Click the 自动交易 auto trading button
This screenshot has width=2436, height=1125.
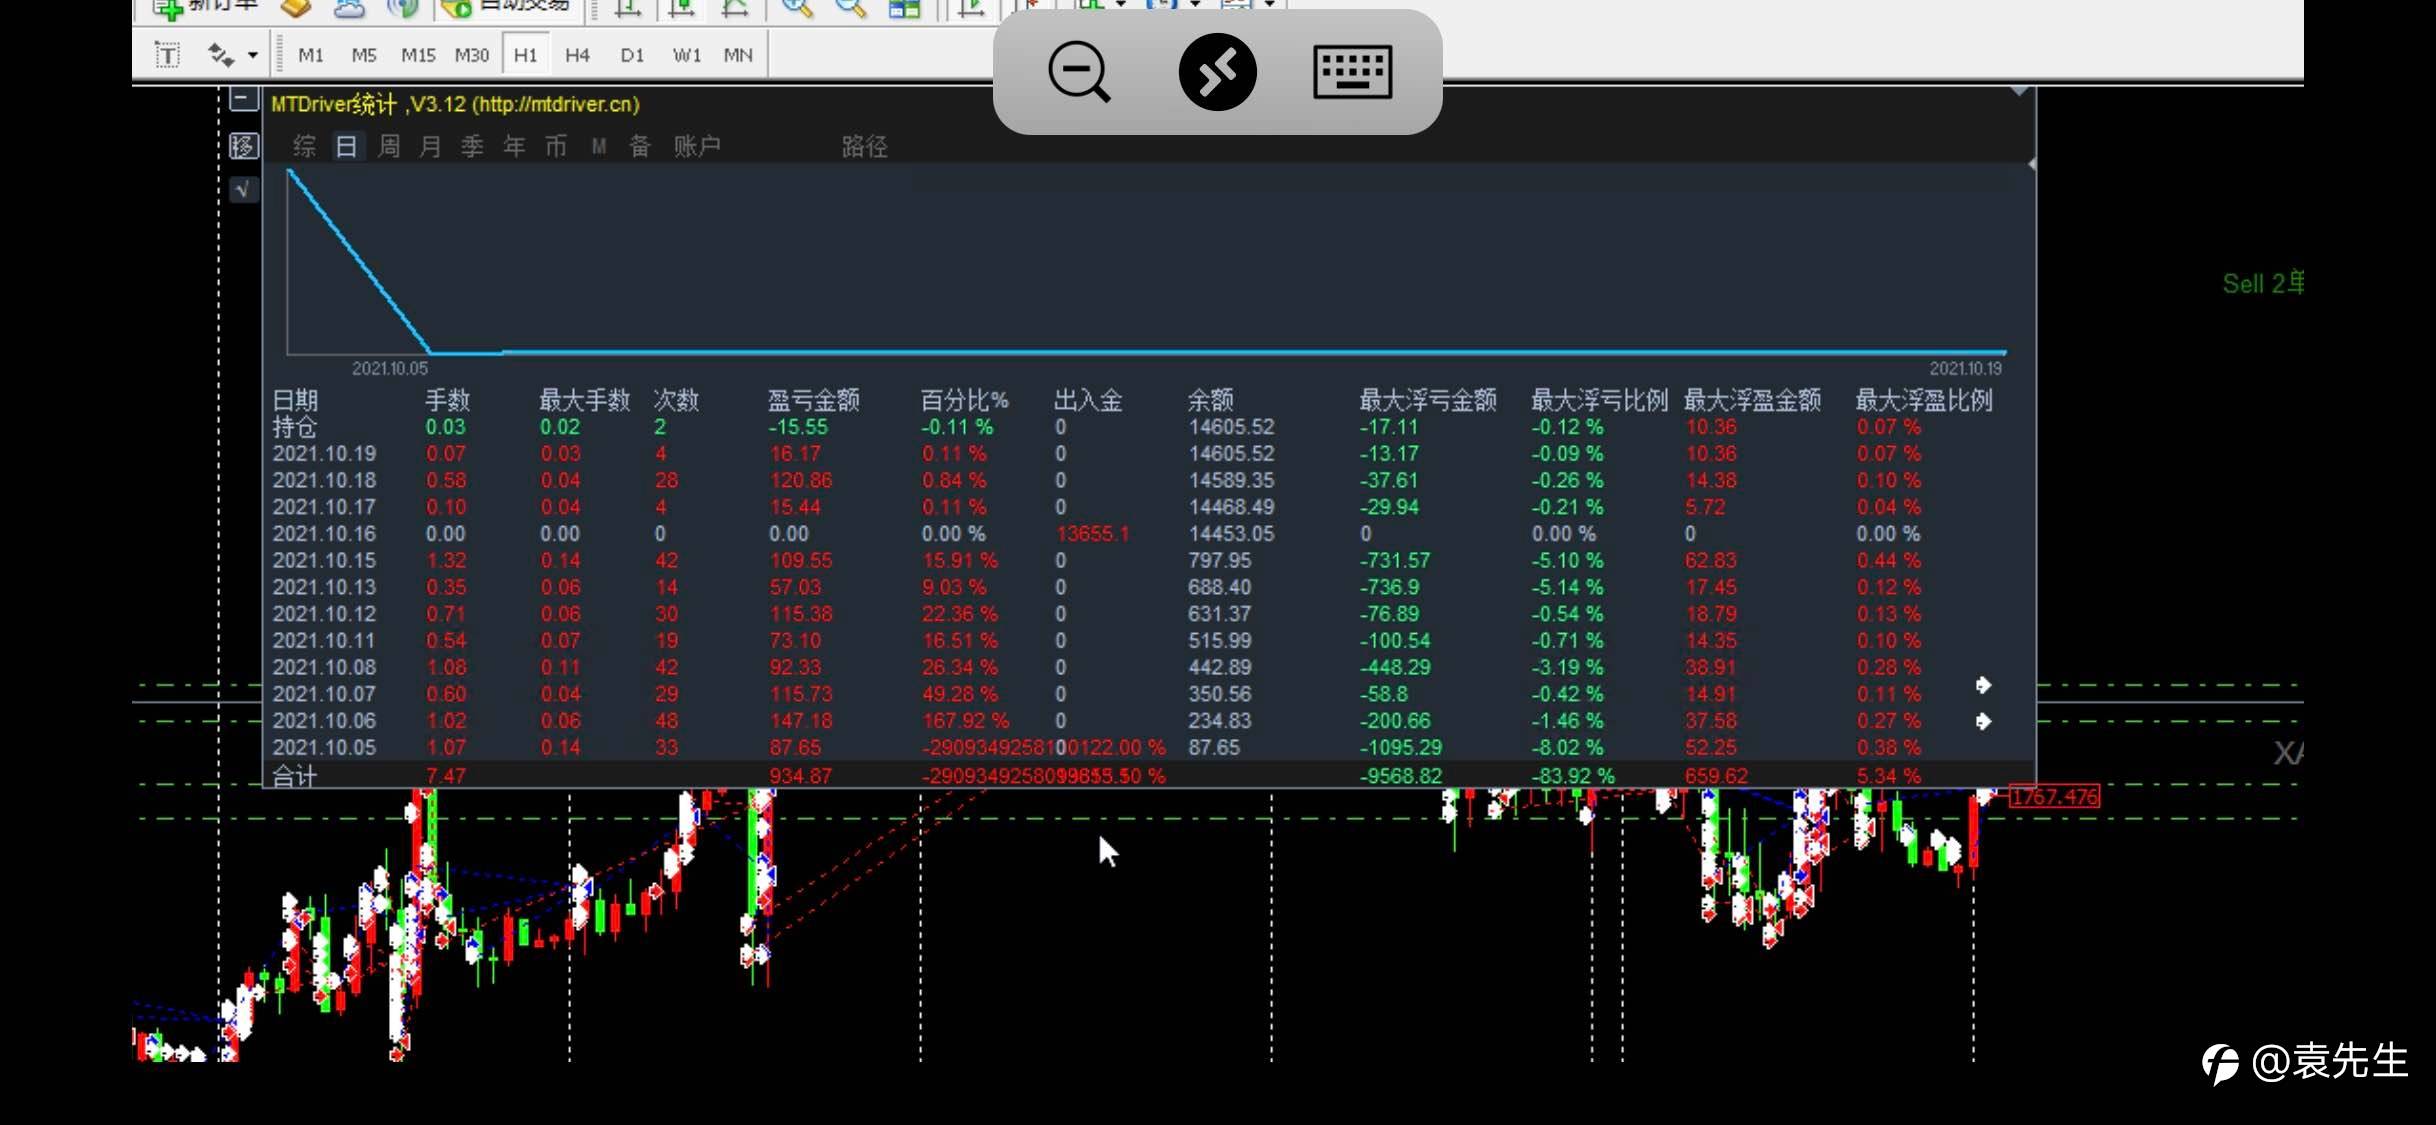click(506, 7)
